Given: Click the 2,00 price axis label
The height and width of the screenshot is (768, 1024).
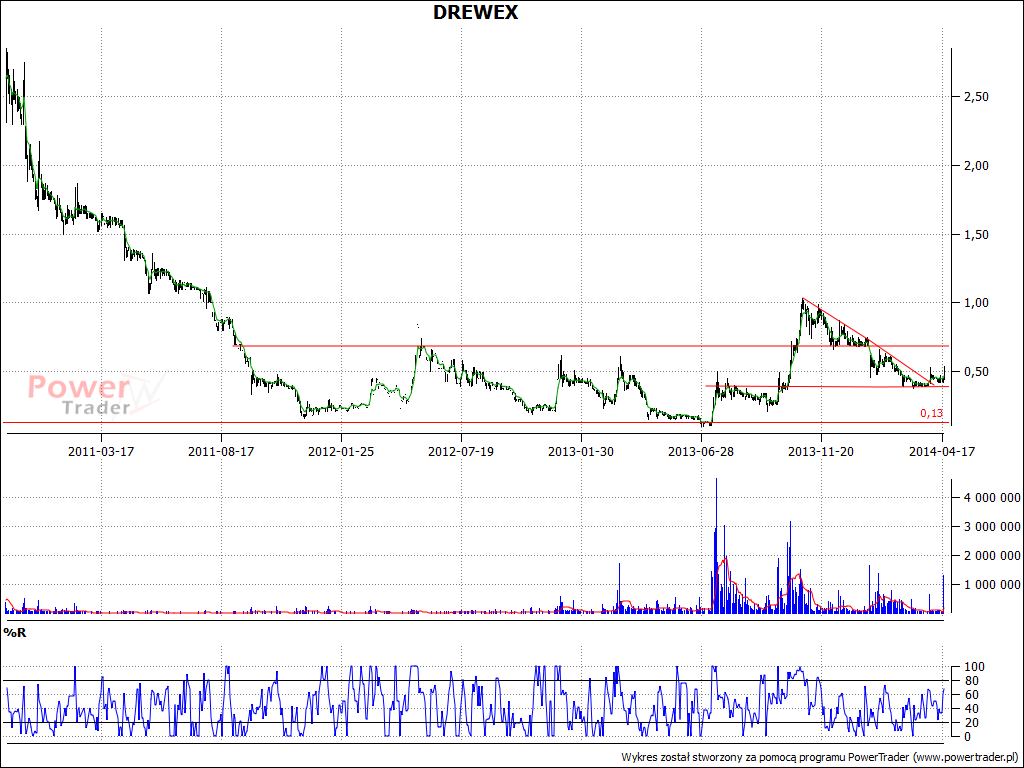Looking at the screenshot, I should pyautogui.click(x=976, y=166).
